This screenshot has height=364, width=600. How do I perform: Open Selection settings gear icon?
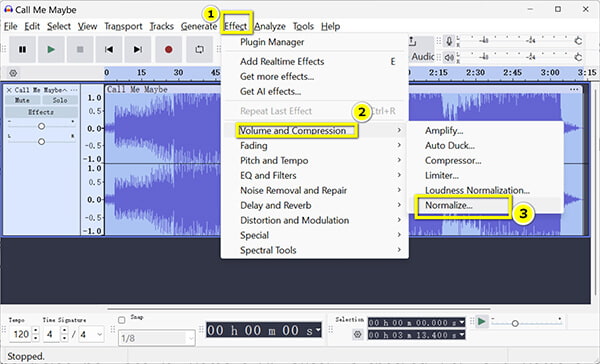click(357, 335)
